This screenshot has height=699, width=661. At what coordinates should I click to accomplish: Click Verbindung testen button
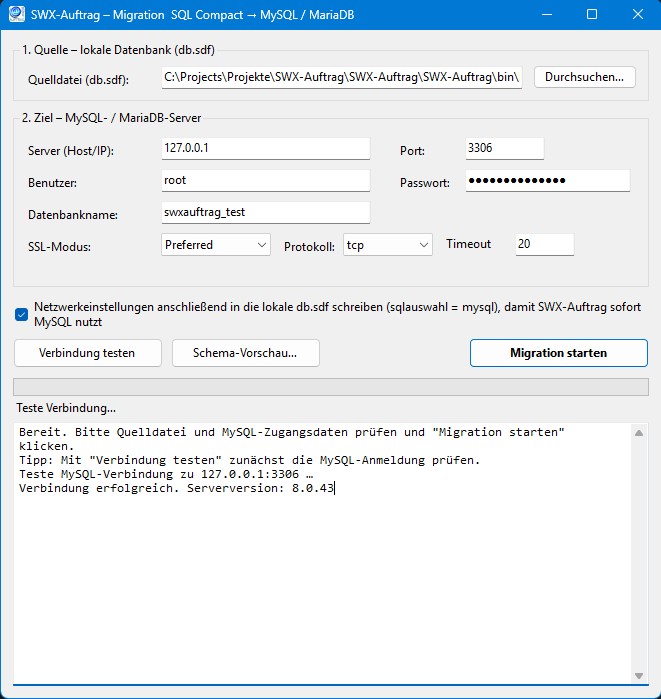coord(87,353)
